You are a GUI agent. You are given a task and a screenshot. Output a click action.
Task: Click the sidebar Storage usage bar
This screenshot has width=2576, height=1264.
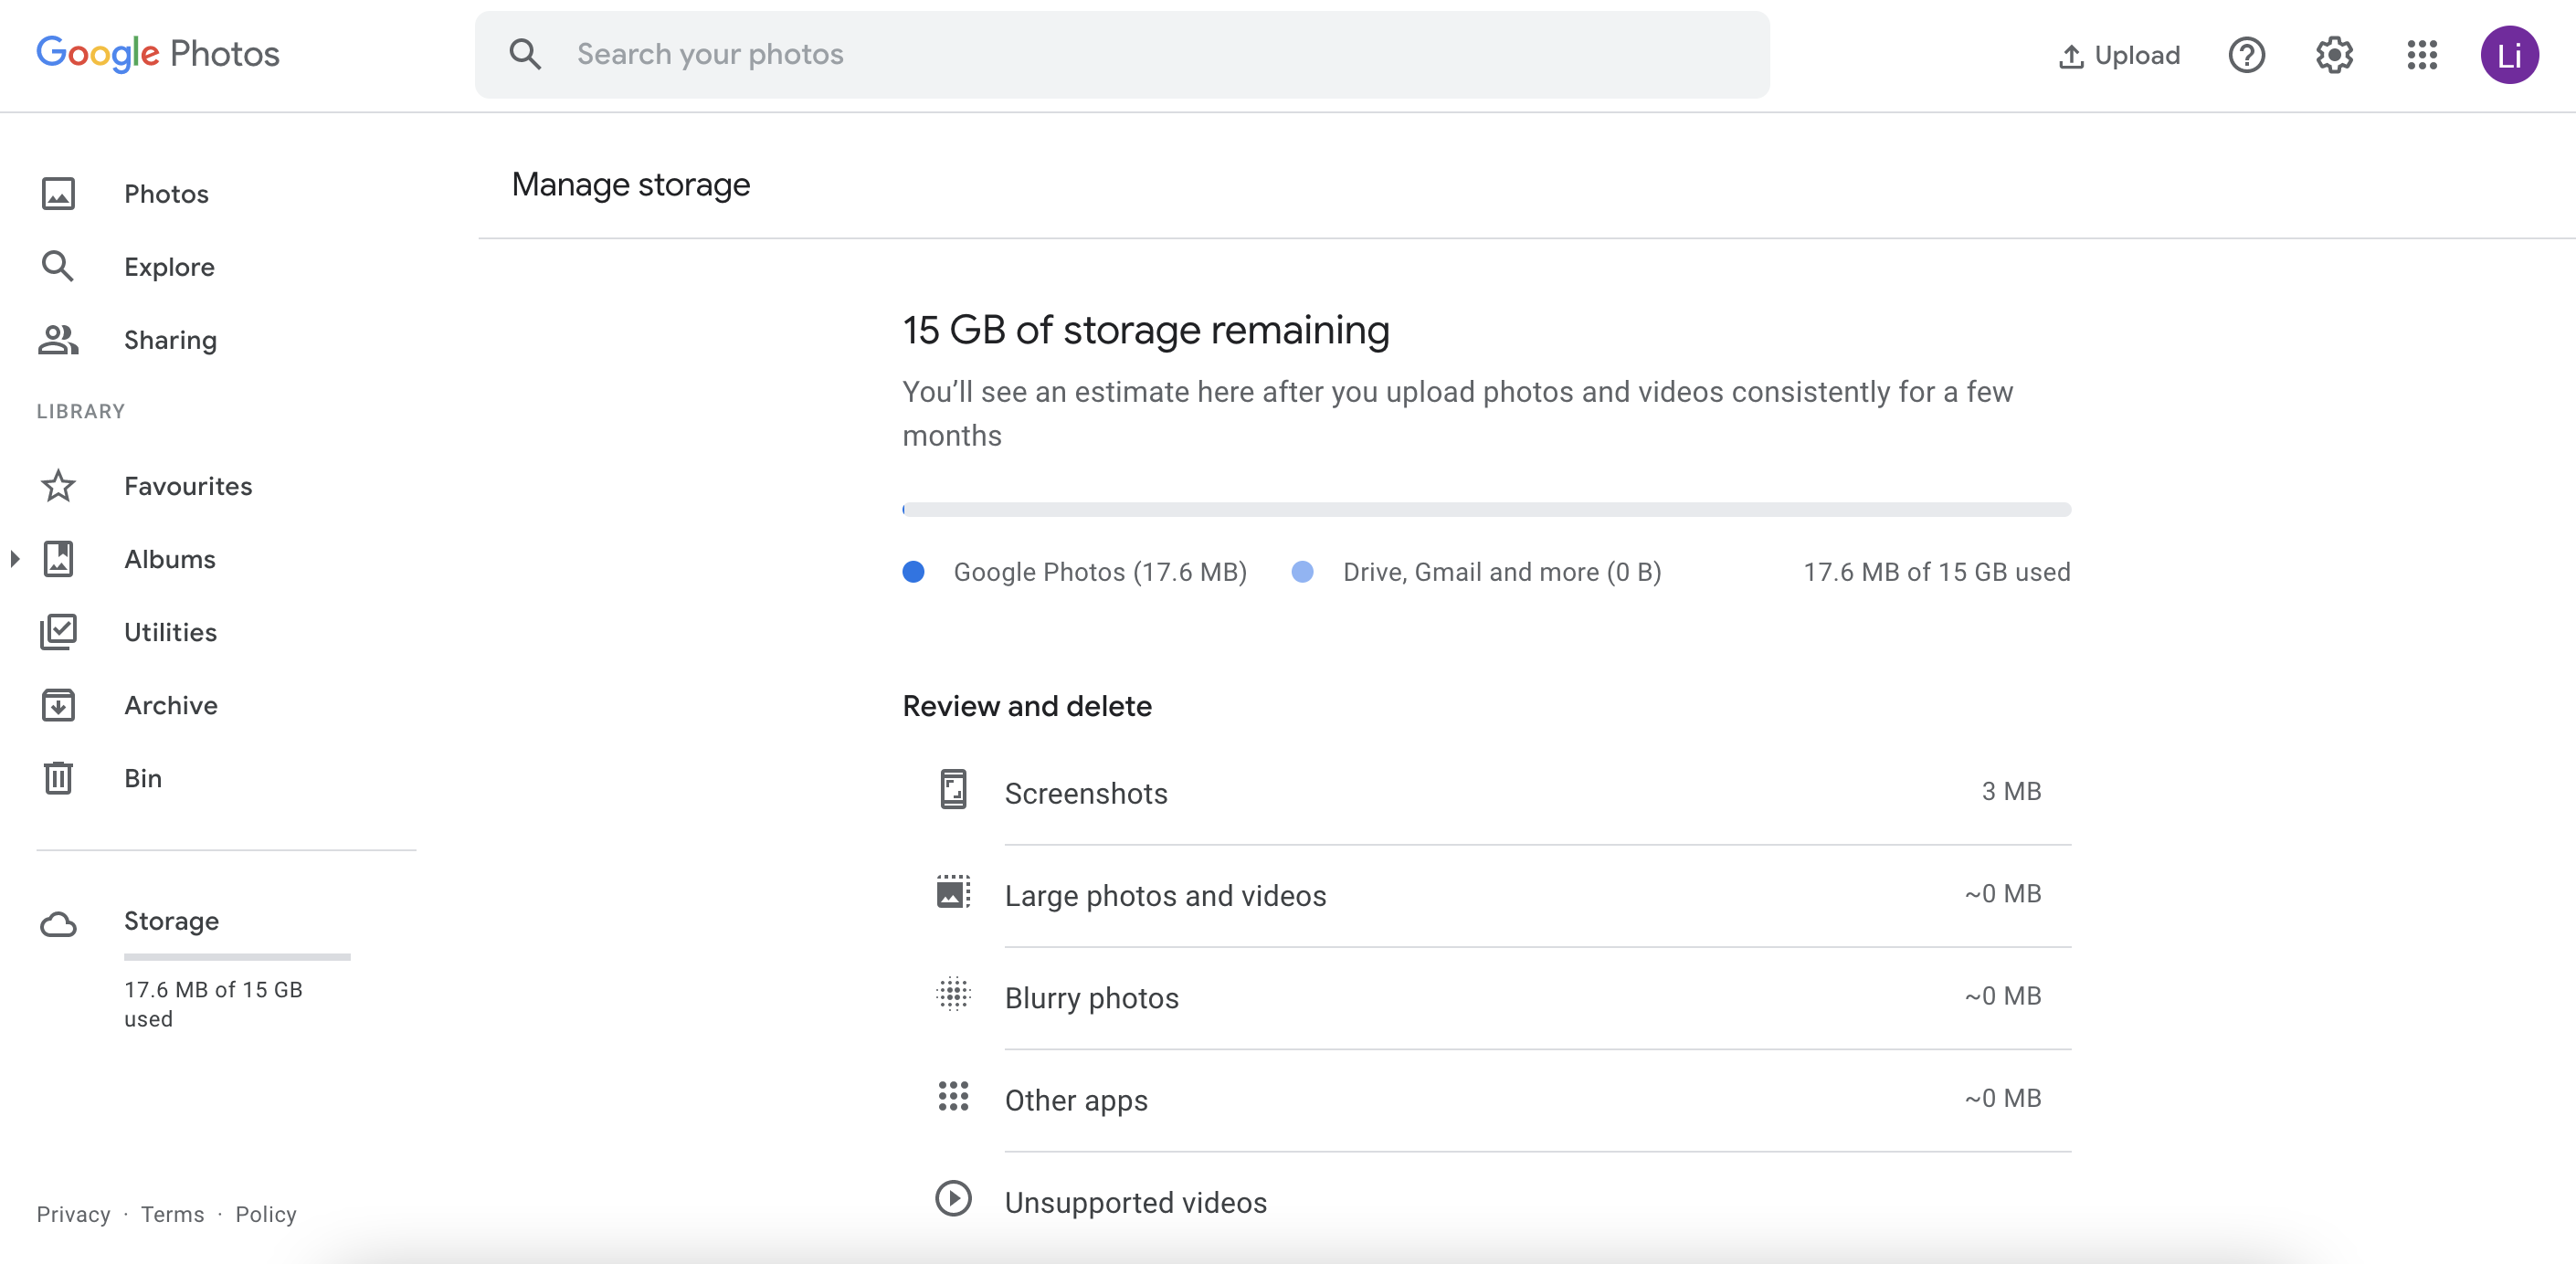pyautogui.click(x=237, y=957)
